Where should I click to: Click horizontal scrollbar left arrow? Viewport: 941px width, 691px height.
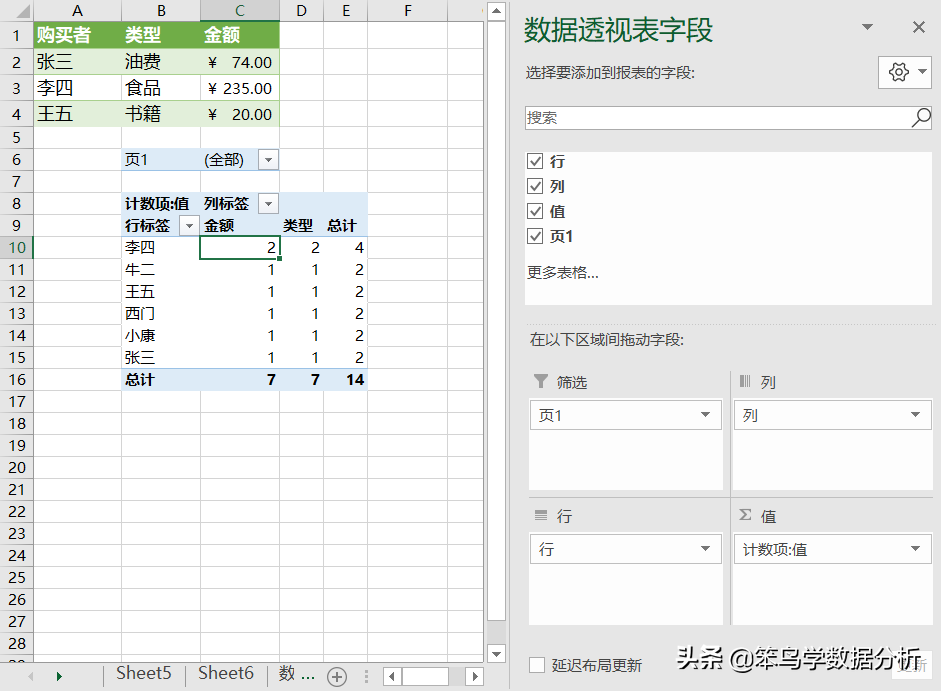pyautogui.click(x=392, y=677)
